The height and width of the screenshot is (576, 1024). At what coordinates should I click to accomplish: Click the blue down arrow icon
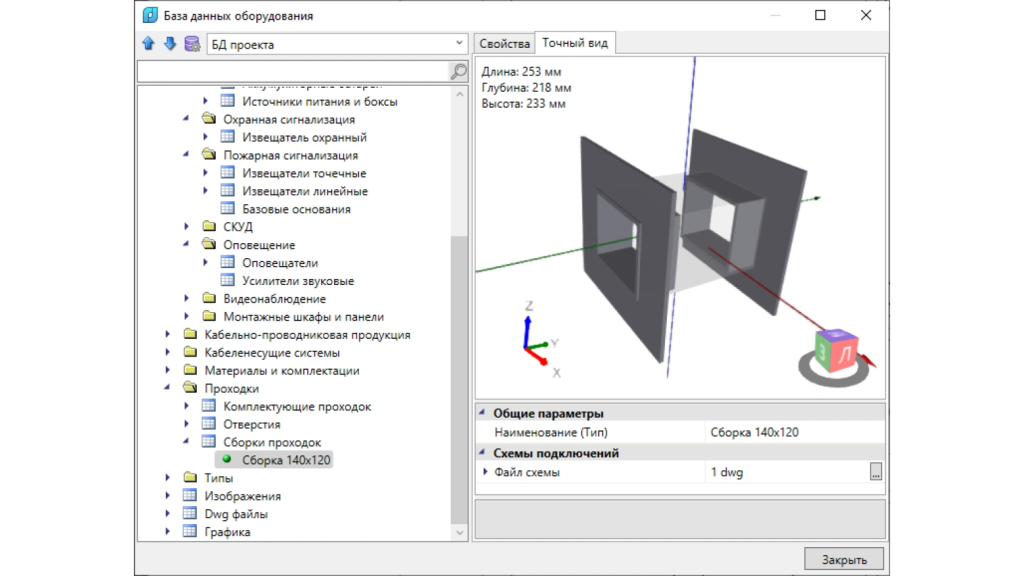click(x=170, y=44)
